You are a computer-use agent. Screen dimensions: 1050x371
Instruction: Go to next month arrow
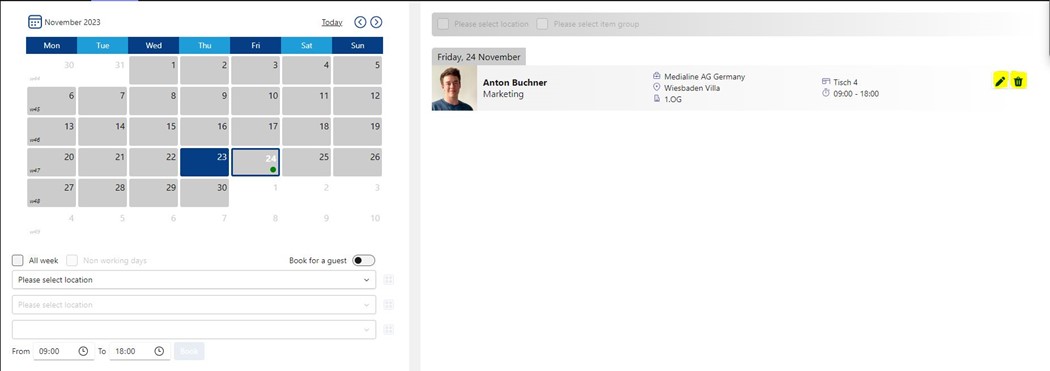click(376, 22)
